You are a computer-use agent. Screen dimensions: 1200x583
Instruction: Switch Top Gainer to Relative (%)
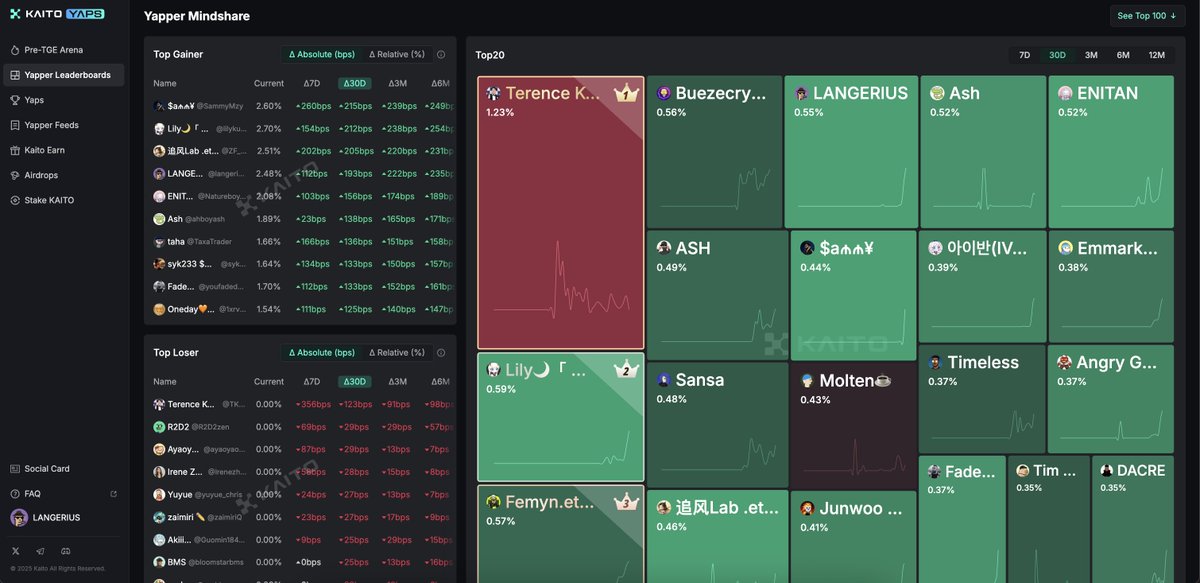click(x=397, y=55)
